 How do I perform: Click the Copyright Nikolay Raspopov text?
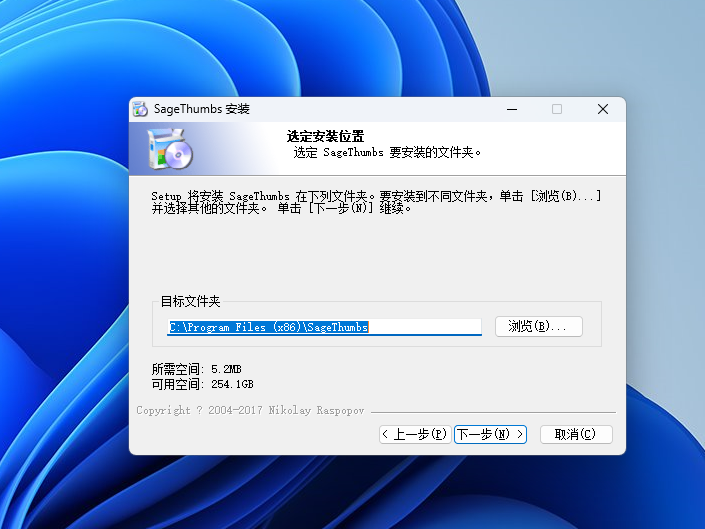coord(250,410)
